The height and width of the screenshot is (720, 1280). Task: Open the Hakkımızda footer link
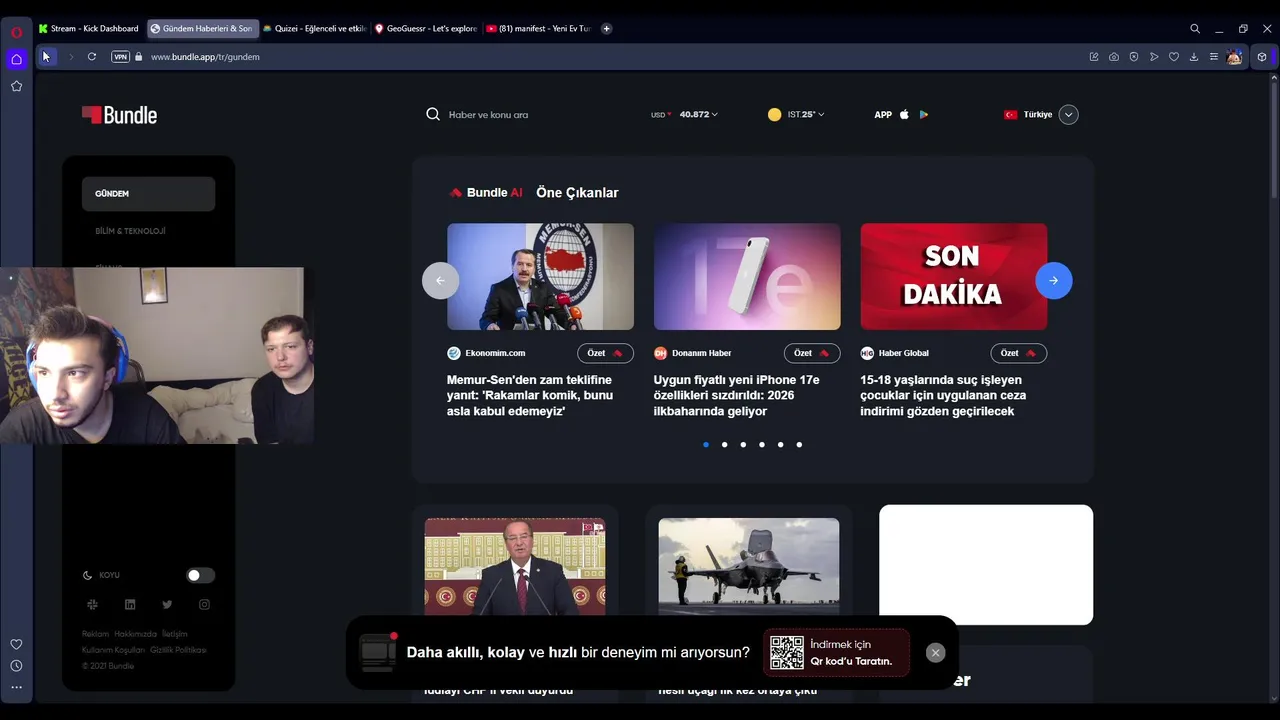(x=135, y=634)
